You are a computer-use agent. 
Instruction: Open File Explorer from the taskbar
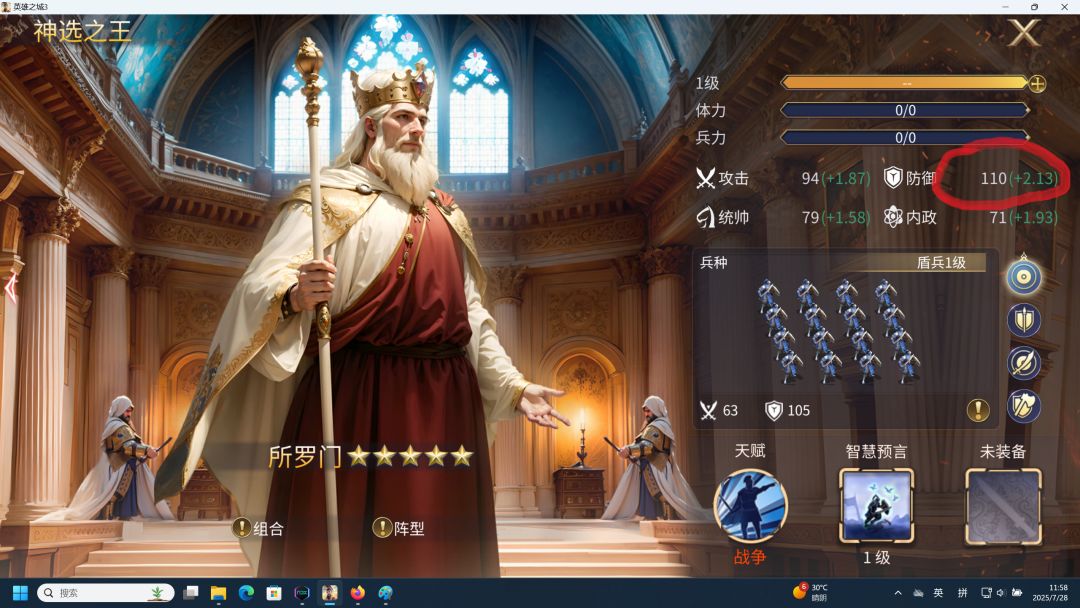coord(218,593)
